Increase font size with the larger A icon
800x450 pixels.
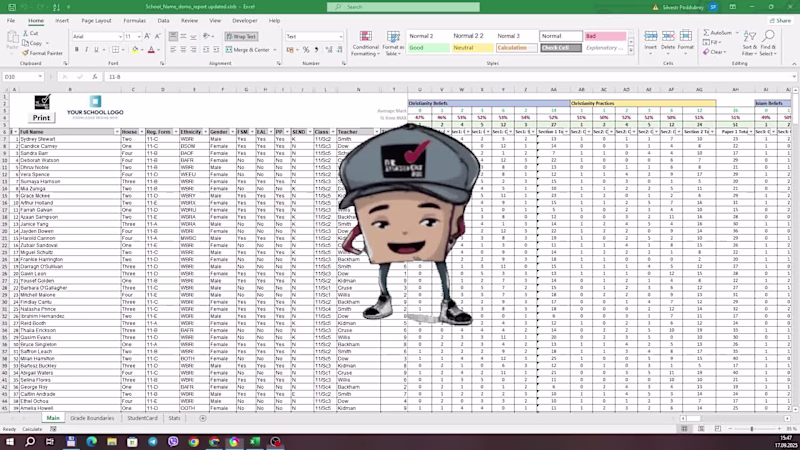147,36
